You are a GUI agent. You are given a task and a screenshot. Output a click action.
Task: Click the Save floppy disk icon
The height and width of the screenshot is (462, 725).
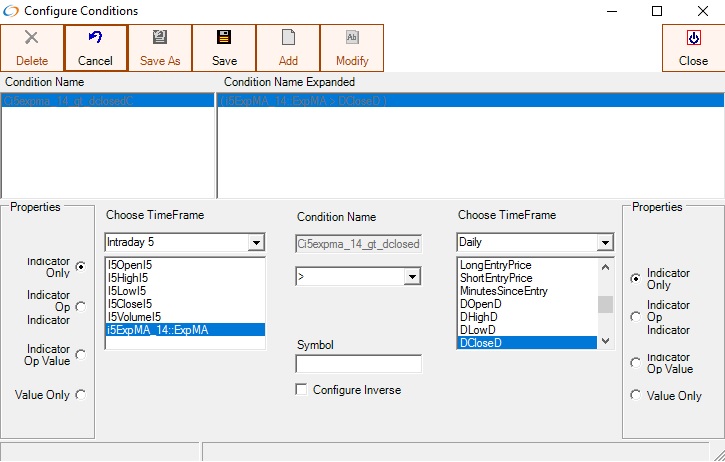coord(224,38)
